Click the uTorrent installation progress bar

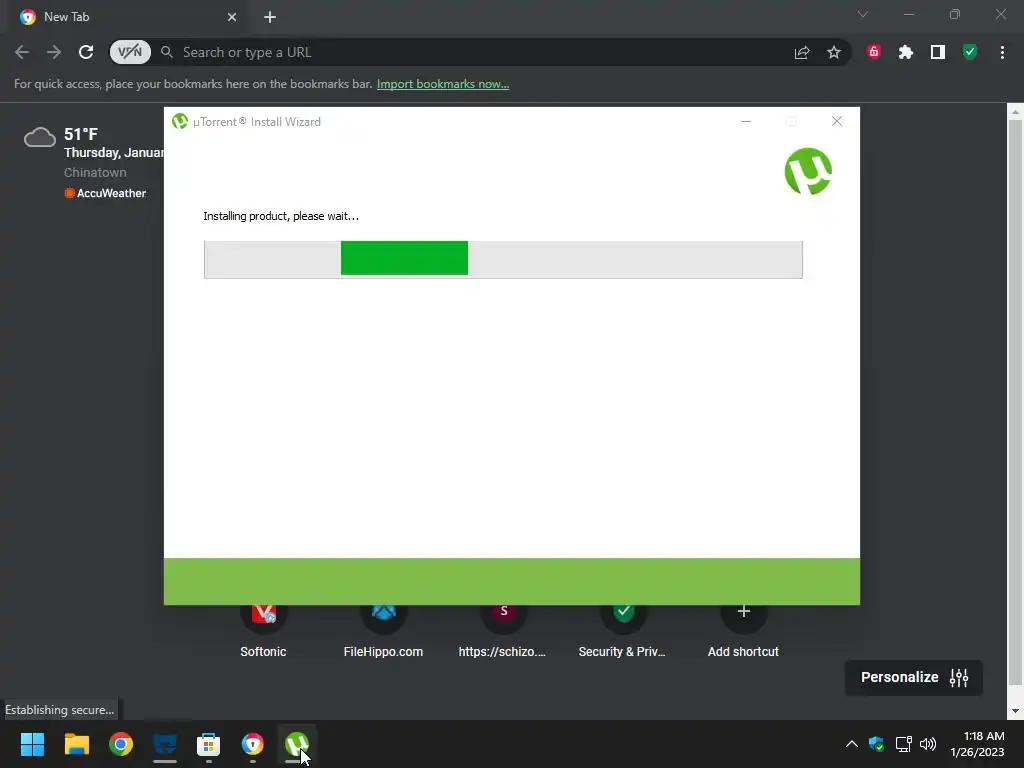[503, 259]
